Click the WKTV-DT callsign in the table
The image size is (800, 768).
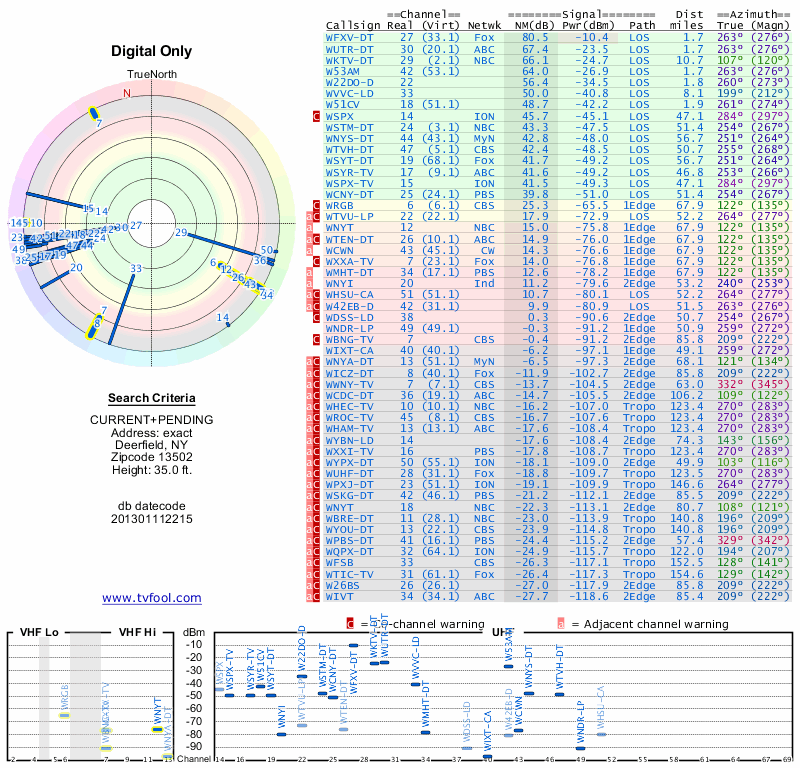click(x=350, y=59)
